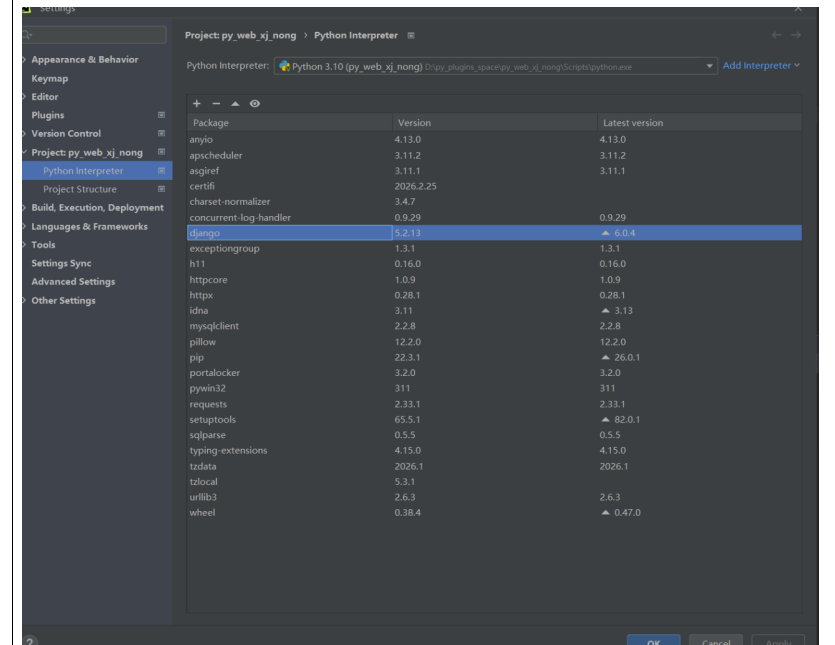The width and height of the screenshot is (835, 645).
Task: Click the Cancel button
Action: click(x=716, y=640)
